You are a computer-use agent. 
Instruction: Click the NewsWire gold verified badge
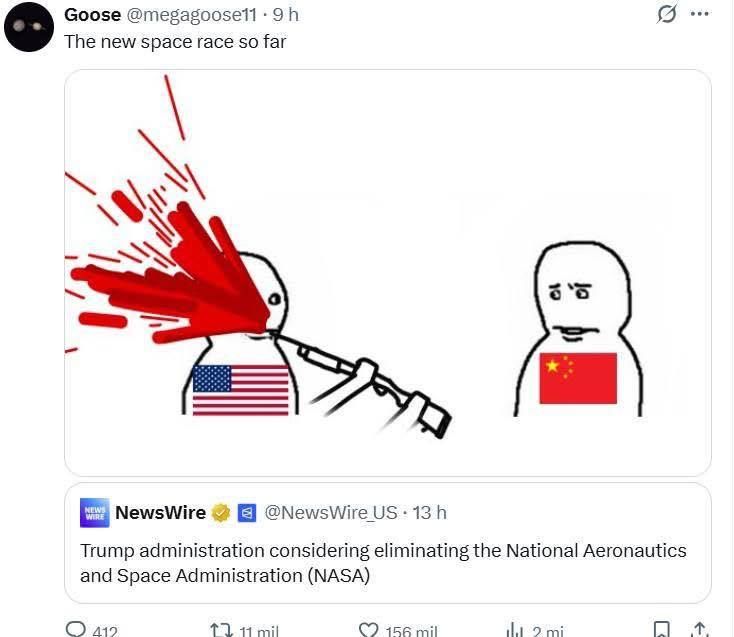point(221,513)
